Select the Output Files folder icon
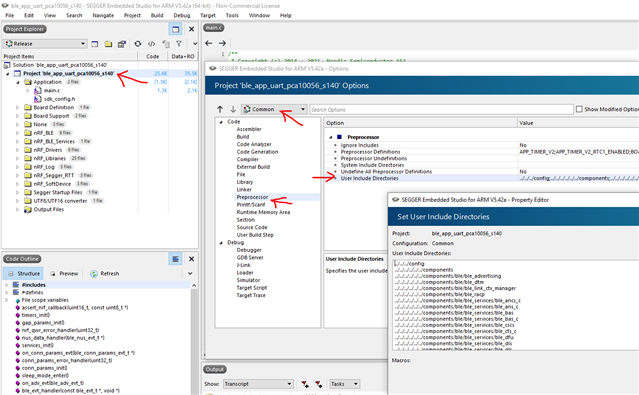This screenshot has height=395, width=639. (x=28, y=210)
